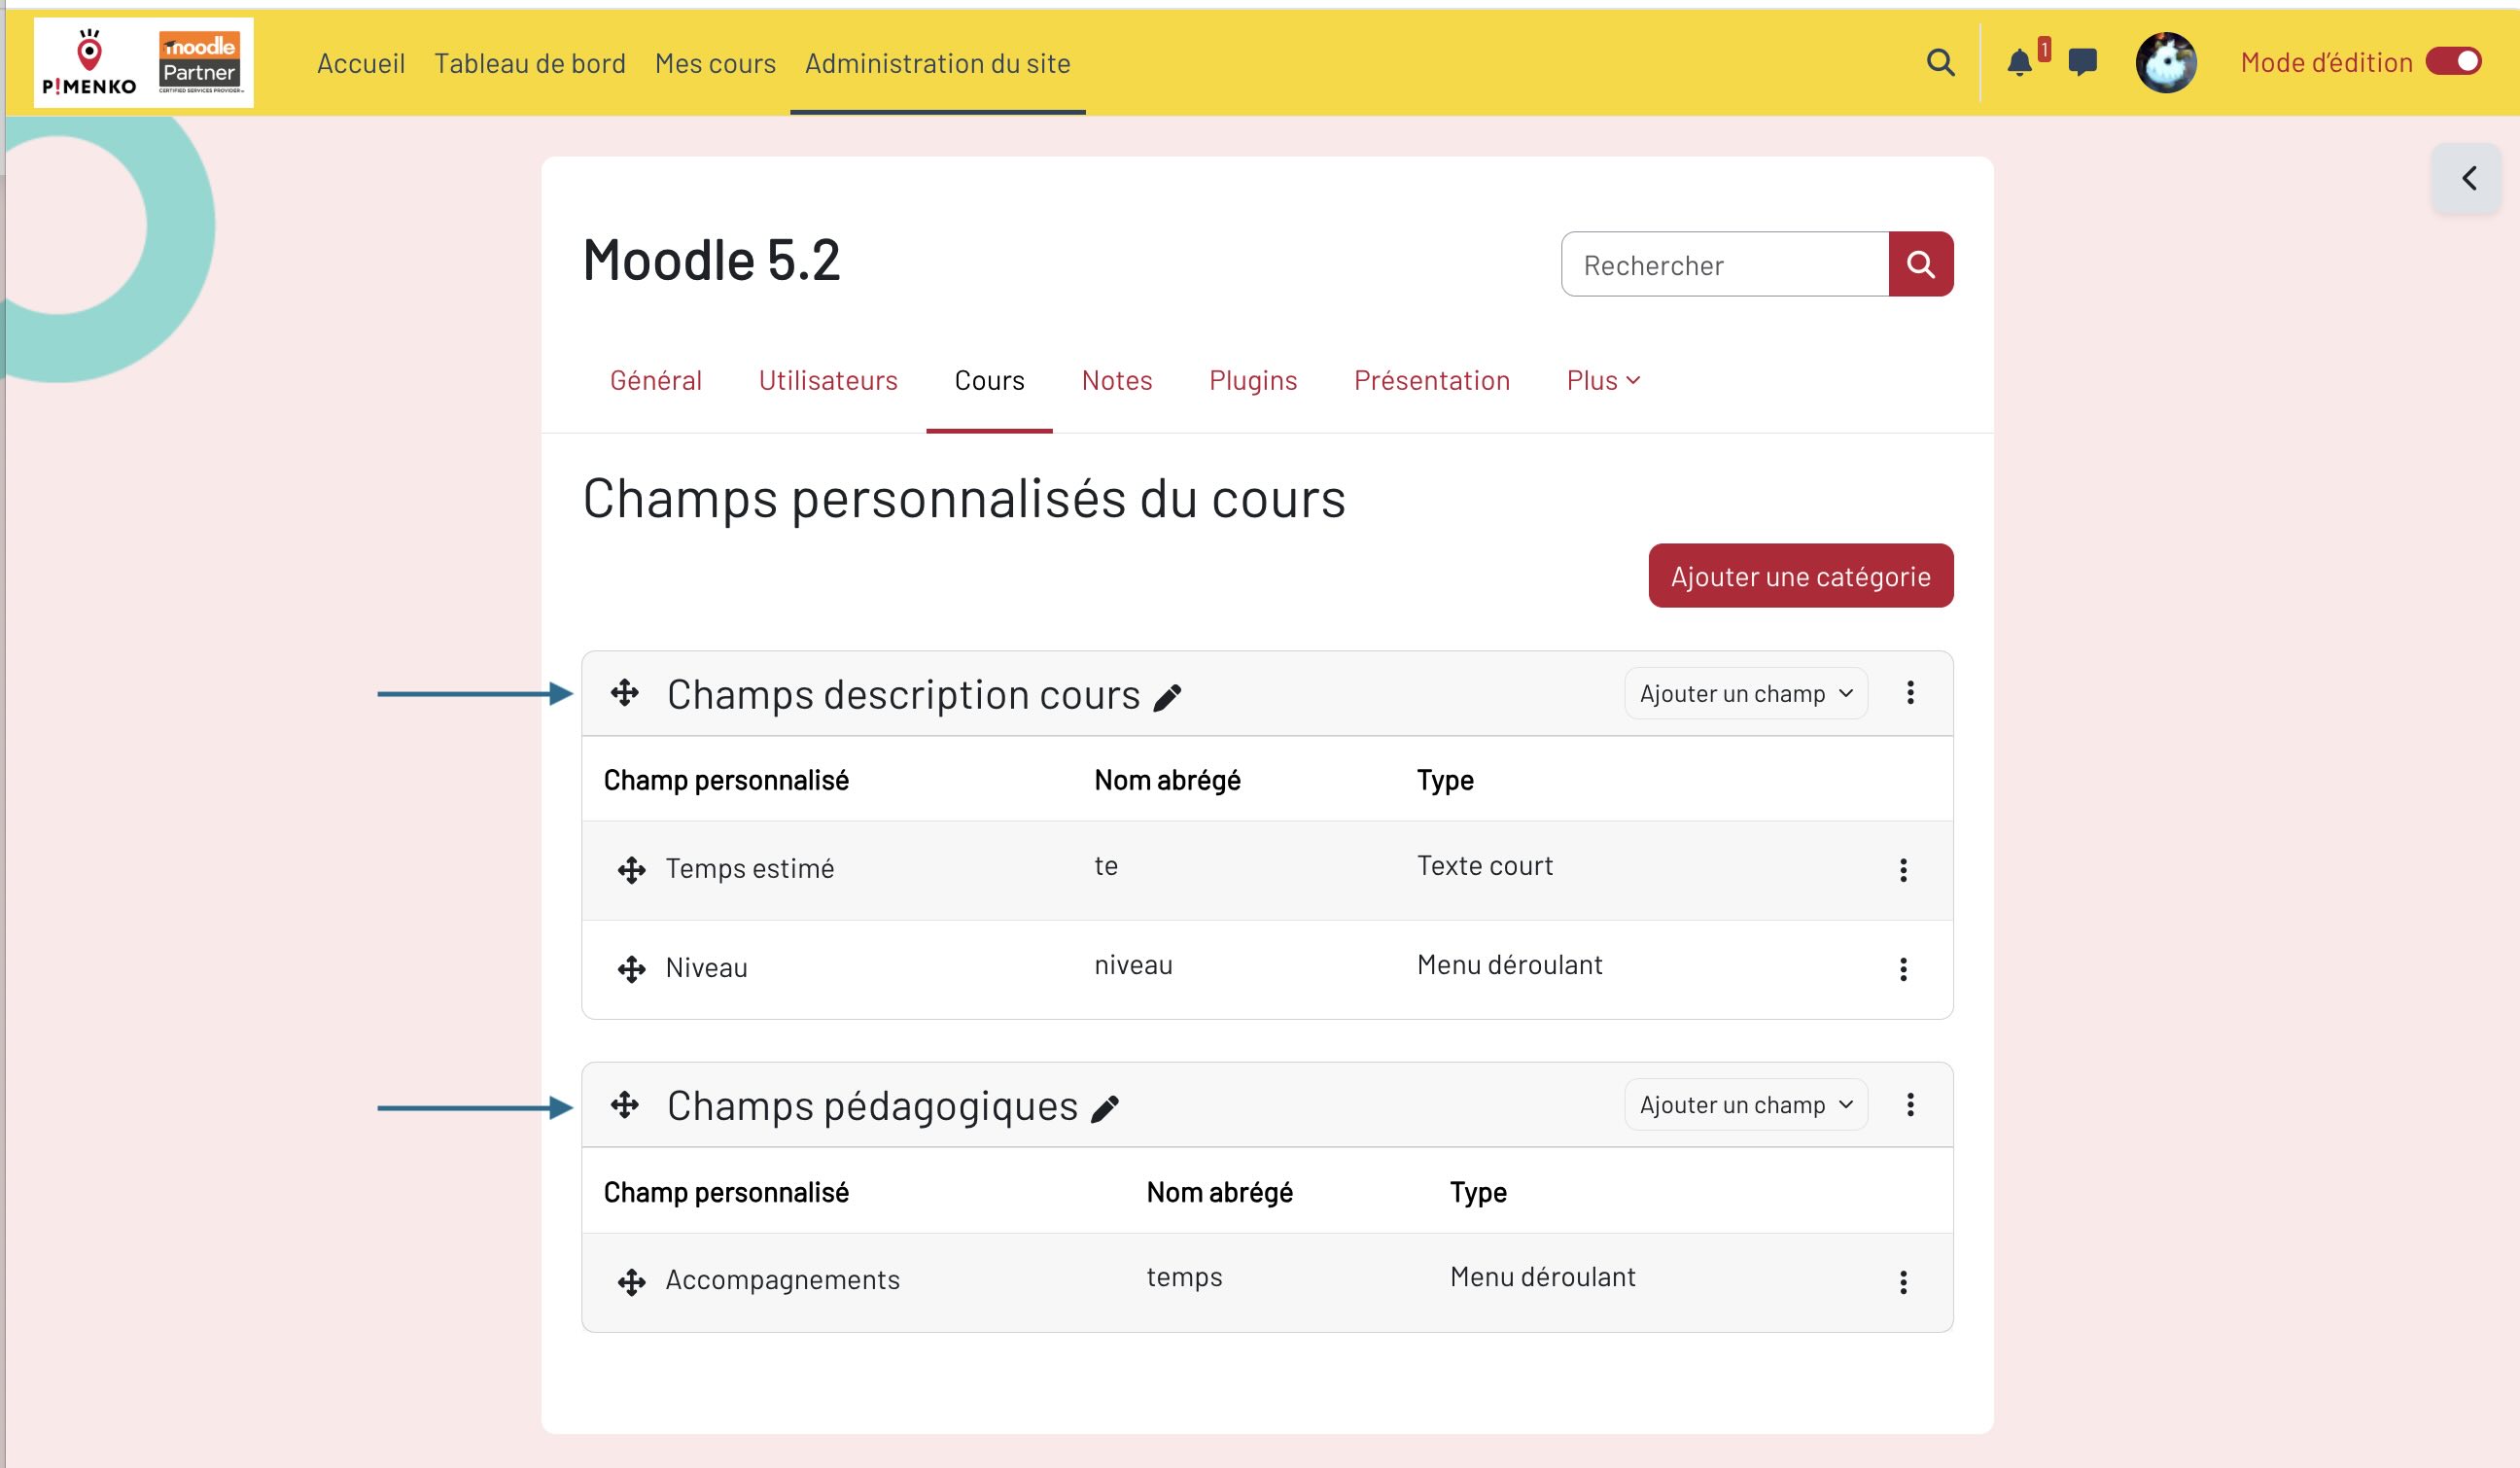
Task: Click move handle of Champs pédagogiques category
Action: pos(625,1105)
